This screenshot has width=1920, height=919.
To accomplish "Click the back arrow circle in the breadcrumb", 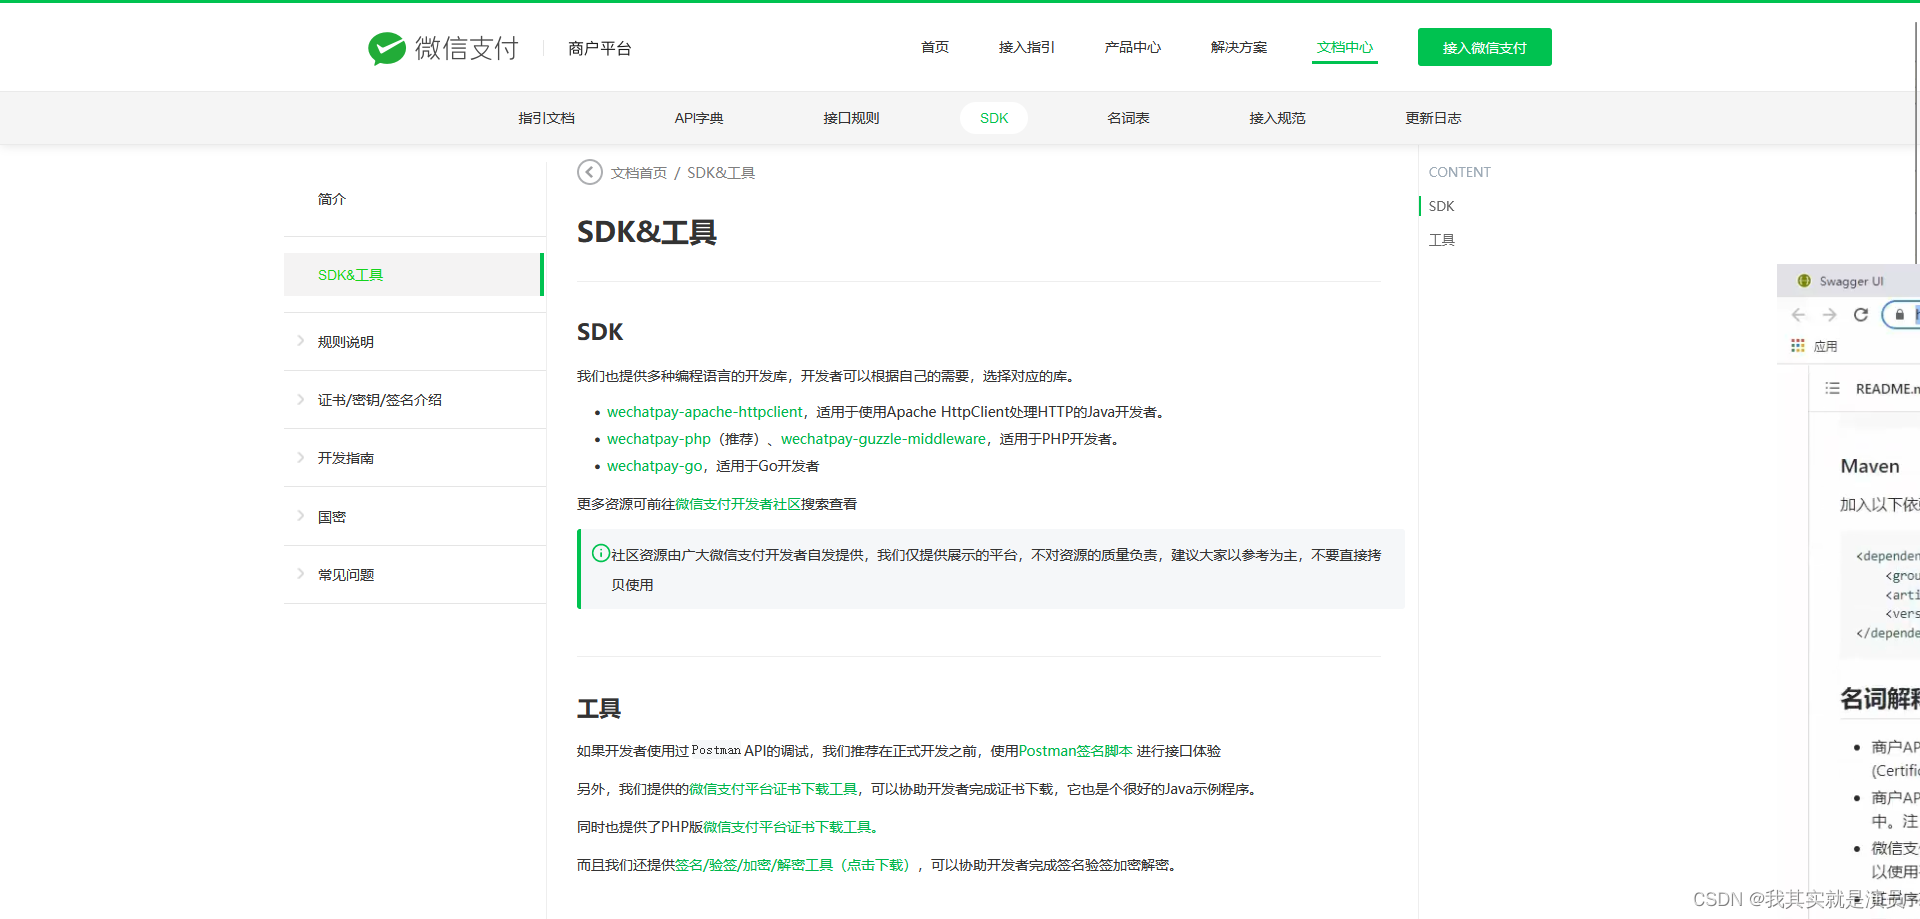I will tap(590, 172).
